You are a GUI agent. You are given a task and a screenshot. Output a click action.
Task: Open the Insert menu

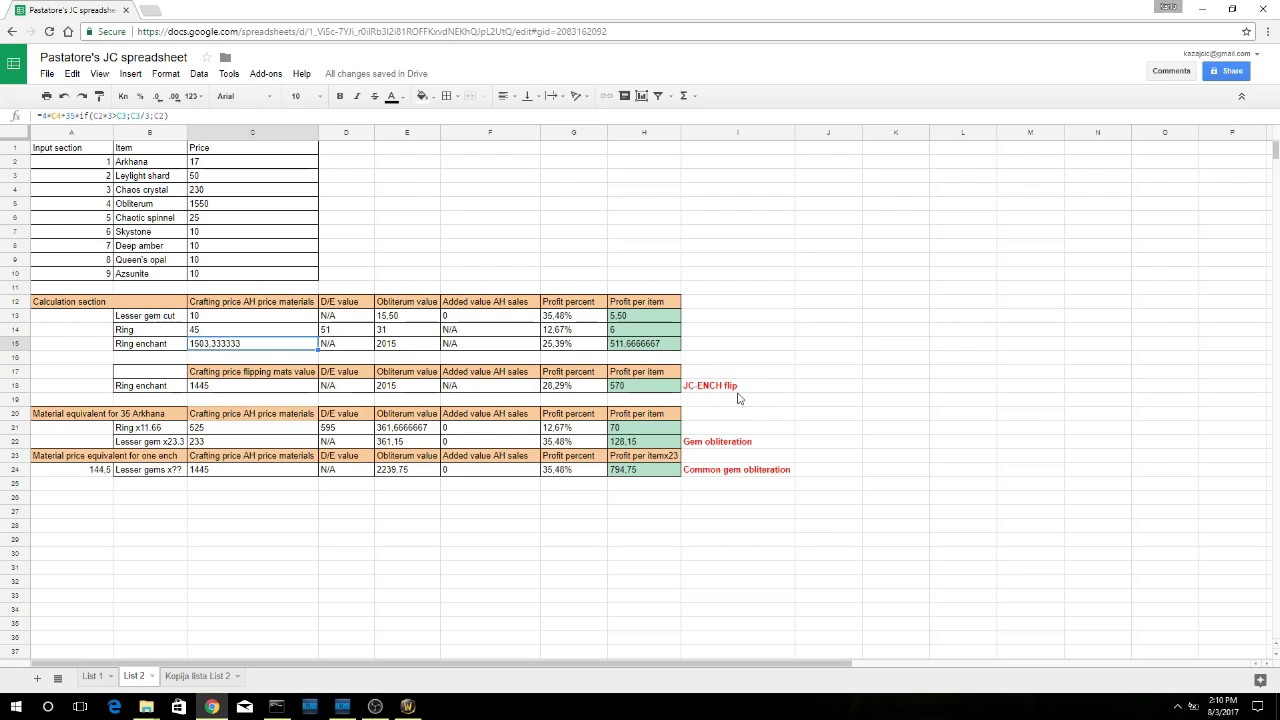point(131,74)
